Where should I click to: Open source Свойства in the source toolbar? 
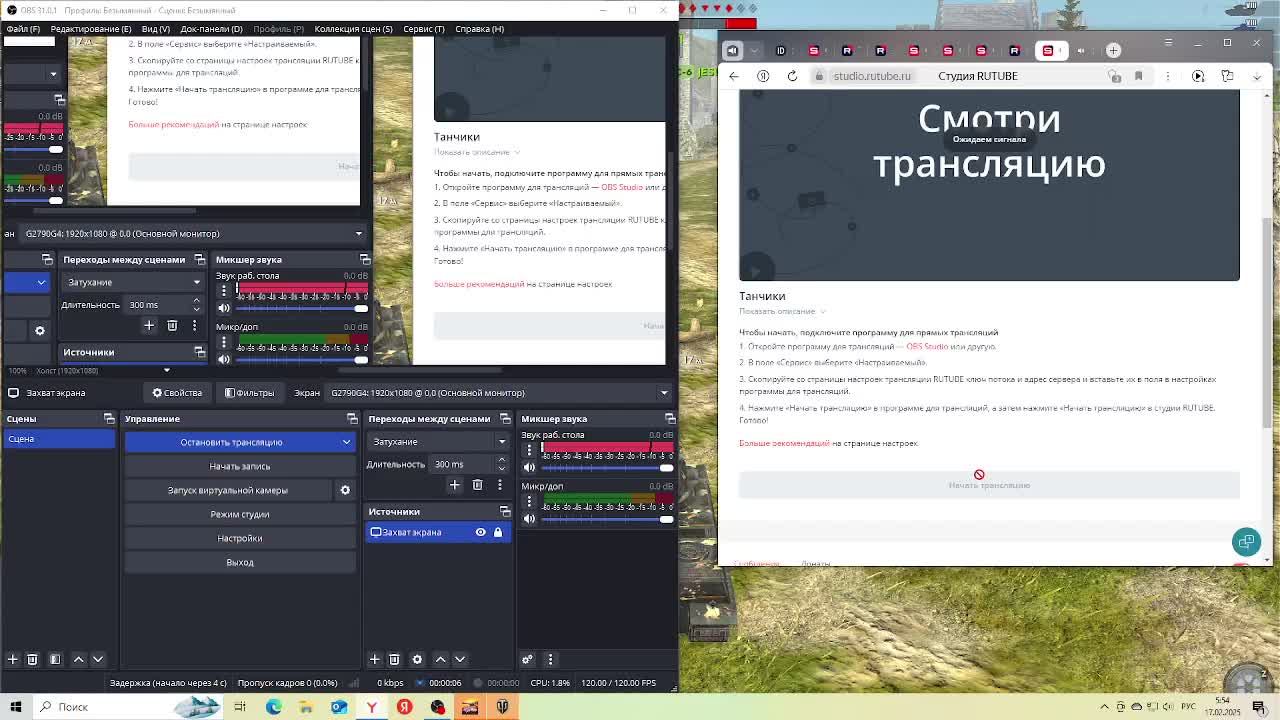[177, 393]
